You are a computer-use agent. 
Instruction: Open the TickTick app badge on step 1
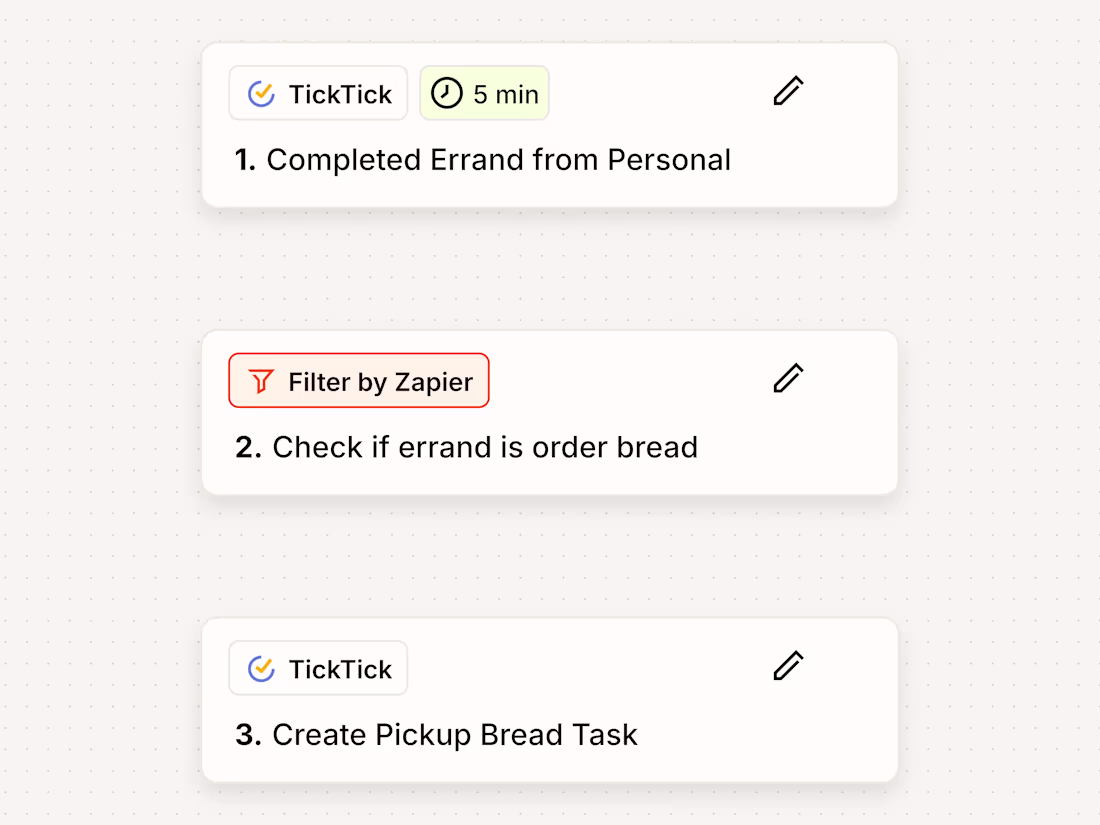(x=318, y=93)
